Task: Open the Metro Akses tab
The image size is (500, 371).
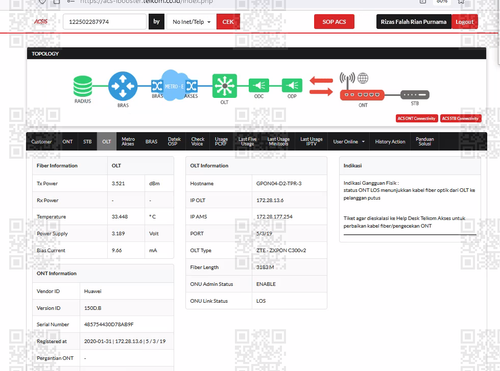Action: tap(128, 142)
